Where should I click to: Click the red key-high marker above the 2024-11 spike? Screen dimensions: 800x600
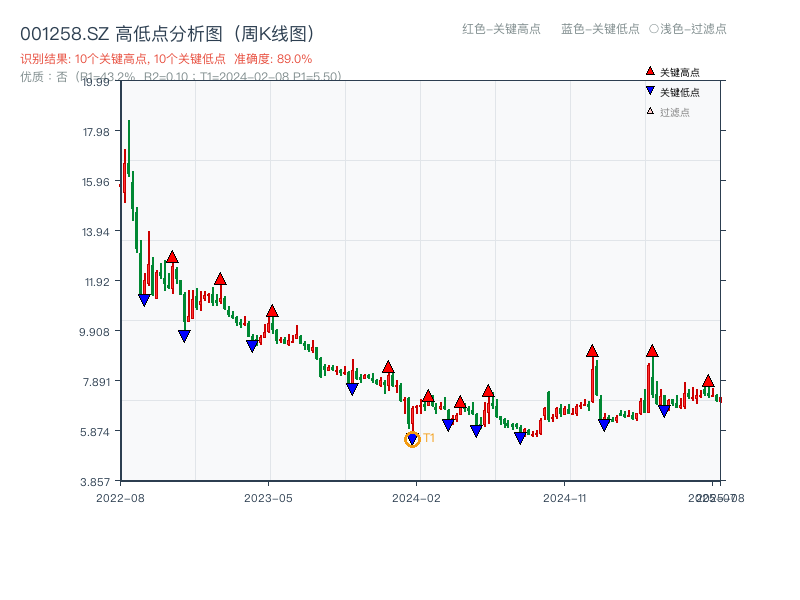click(592, 352)
